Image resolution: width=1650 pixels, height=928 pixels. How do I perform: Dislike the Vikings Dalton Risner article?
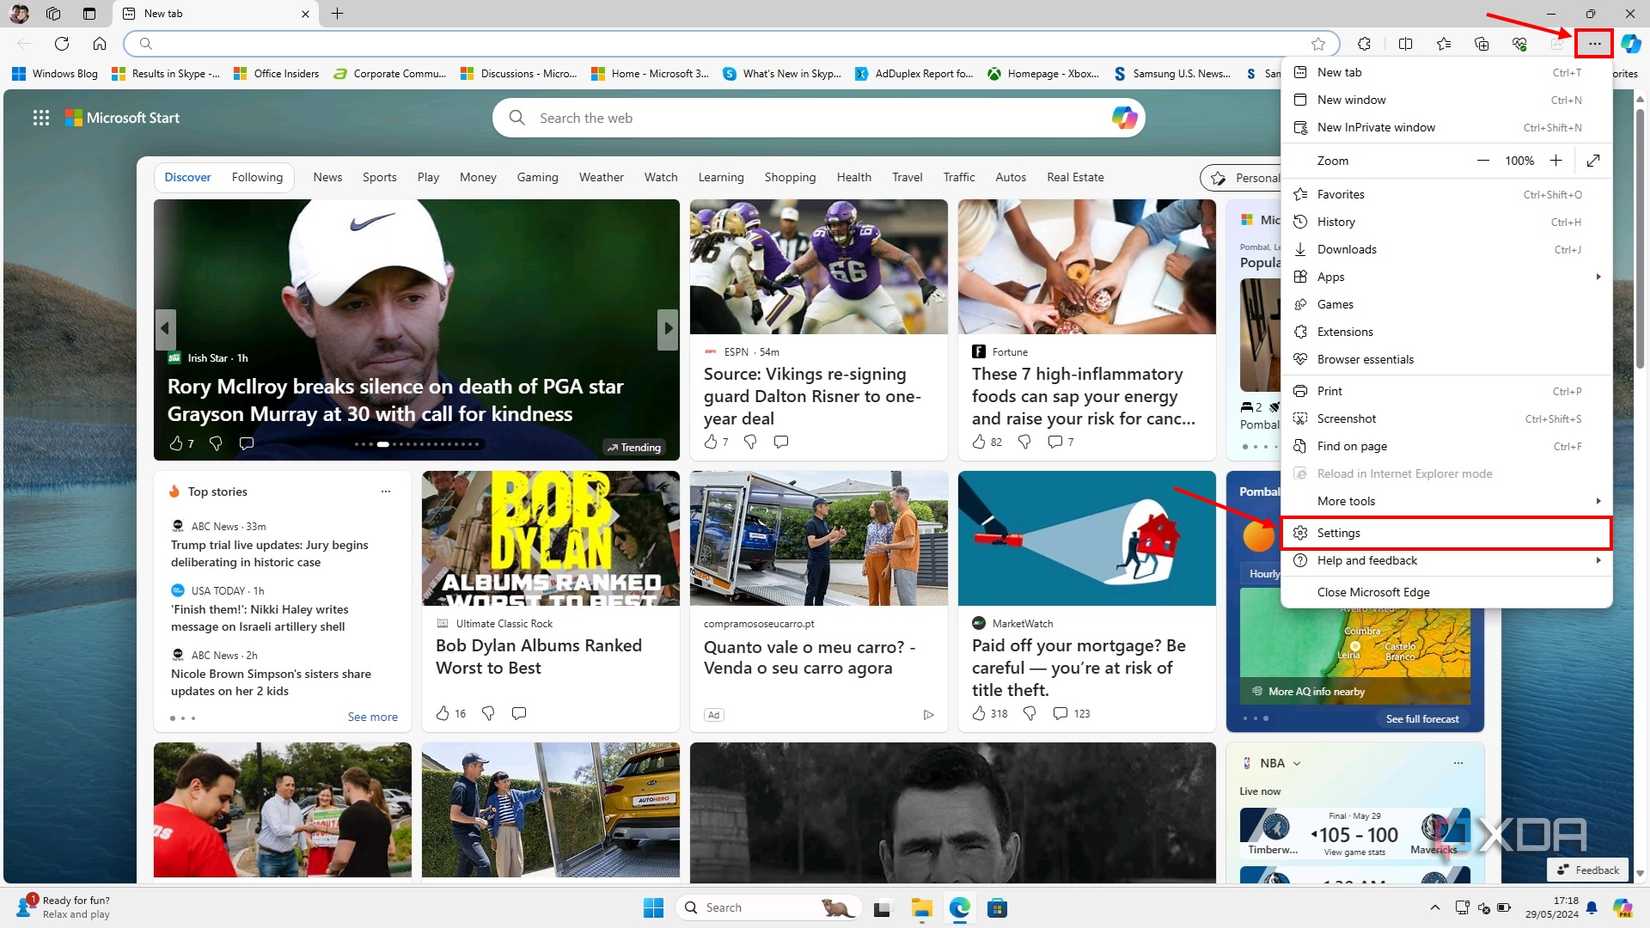click(750, 441)
